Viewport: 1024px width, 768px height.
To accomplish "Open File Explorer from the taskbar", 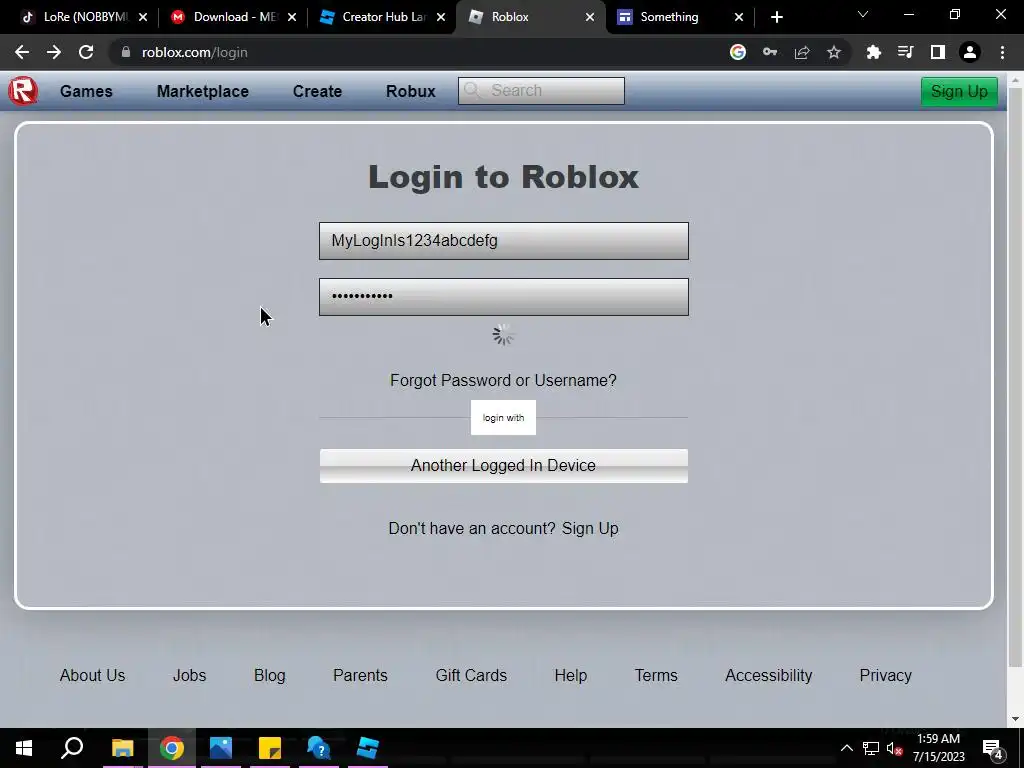I will coord(122,748).
